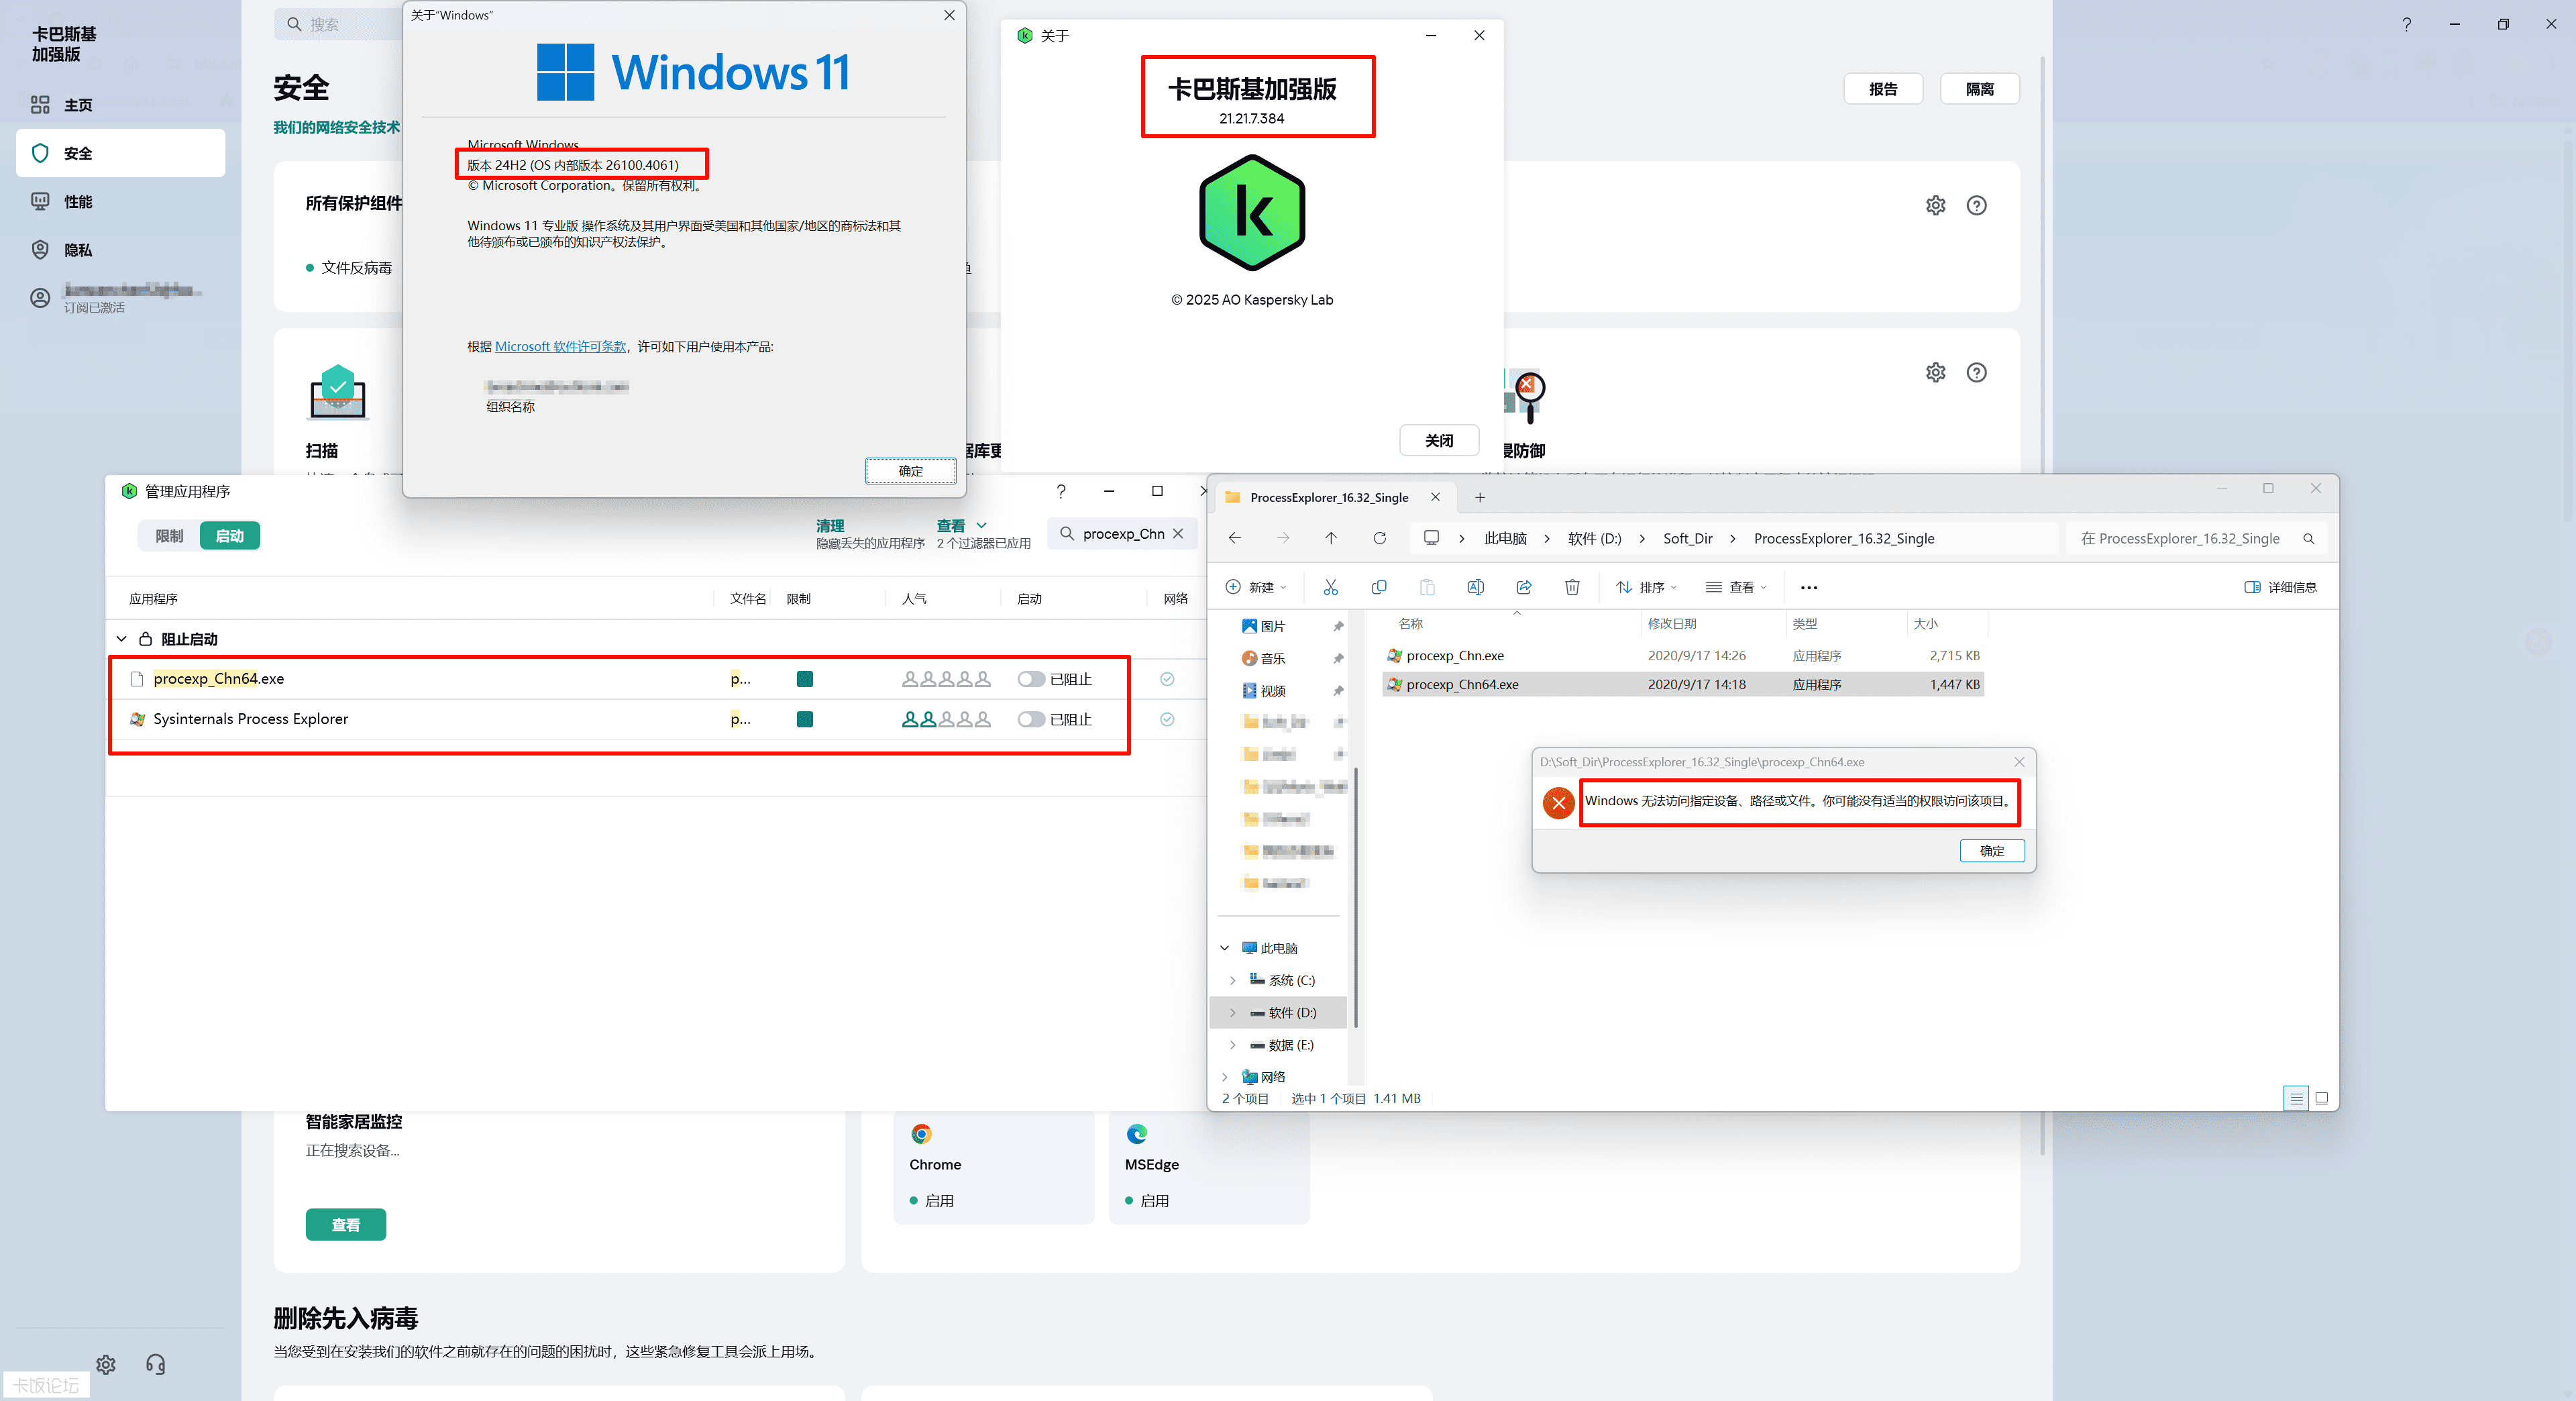
Task: Switch Explorer to details list view
Action: [x=2296, y=1098]
